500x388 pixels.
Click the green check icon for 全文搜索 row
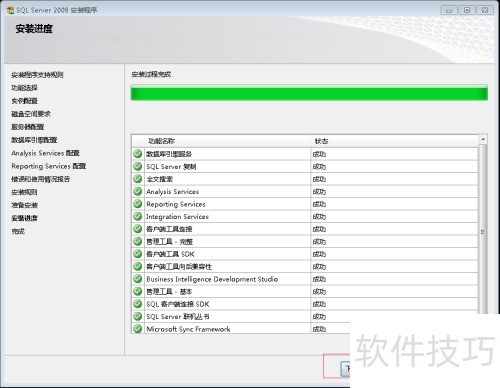(137, 179)
